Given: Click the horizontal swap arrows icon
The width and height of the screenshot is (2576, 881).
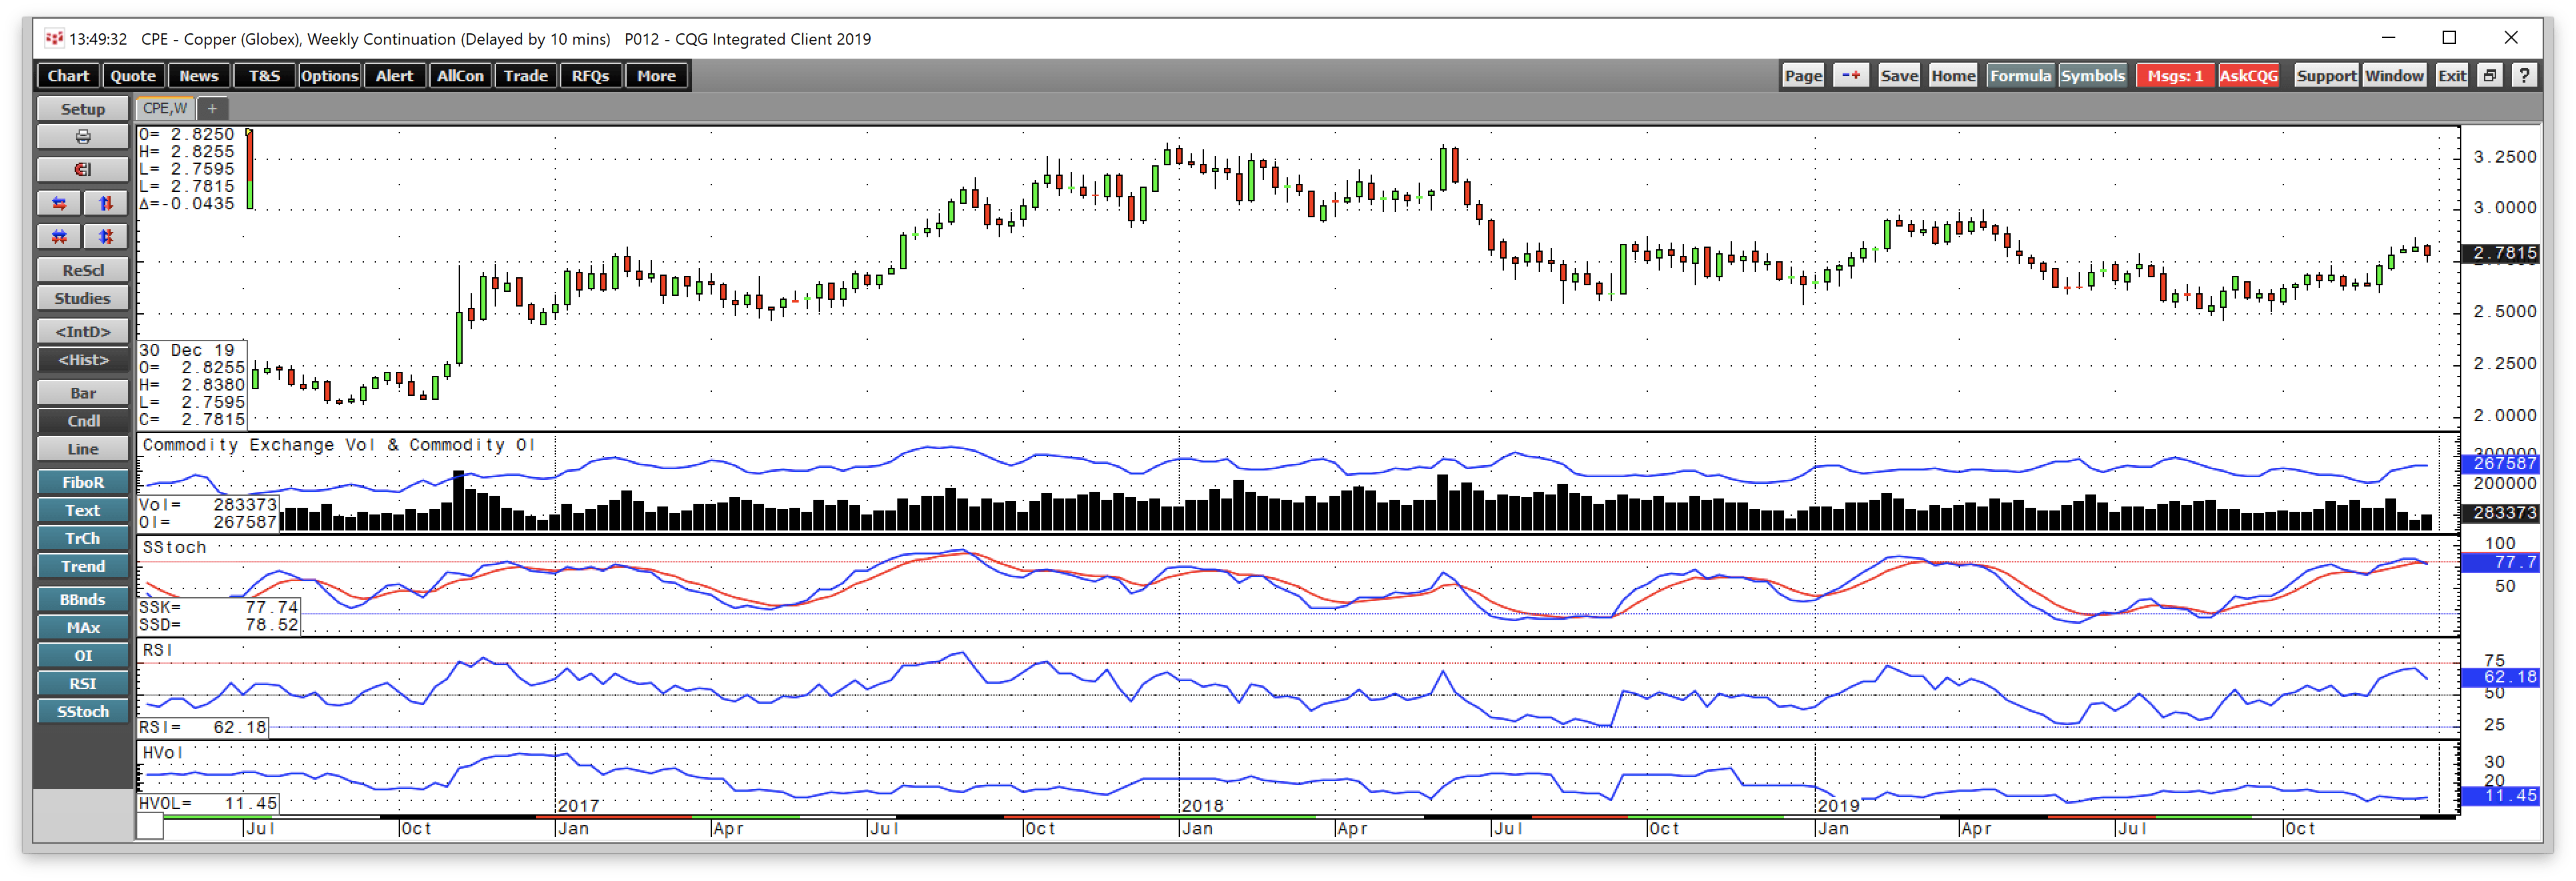Looking at the screenshot, I should 59,203.
